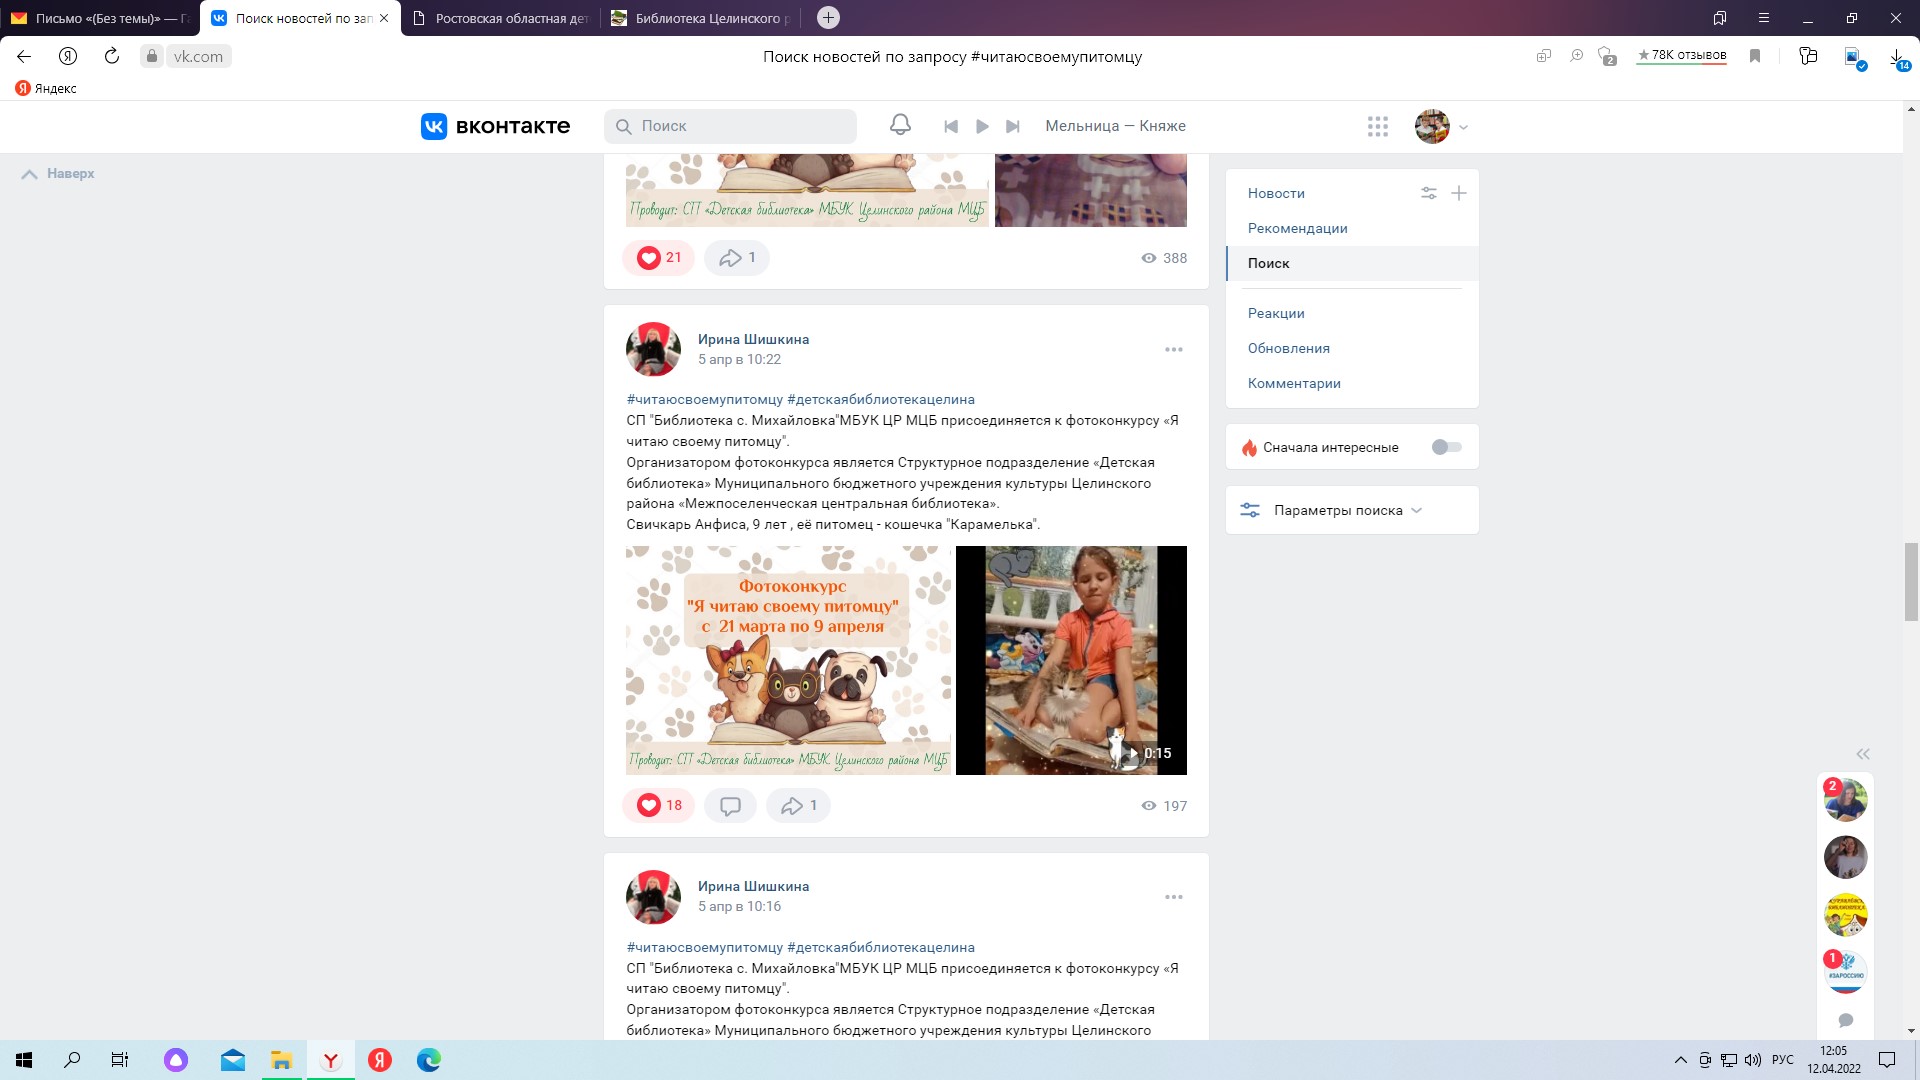Open Новости section in sidebar
Viewport: 1920px width, 1080px height.
point(1276,193)
